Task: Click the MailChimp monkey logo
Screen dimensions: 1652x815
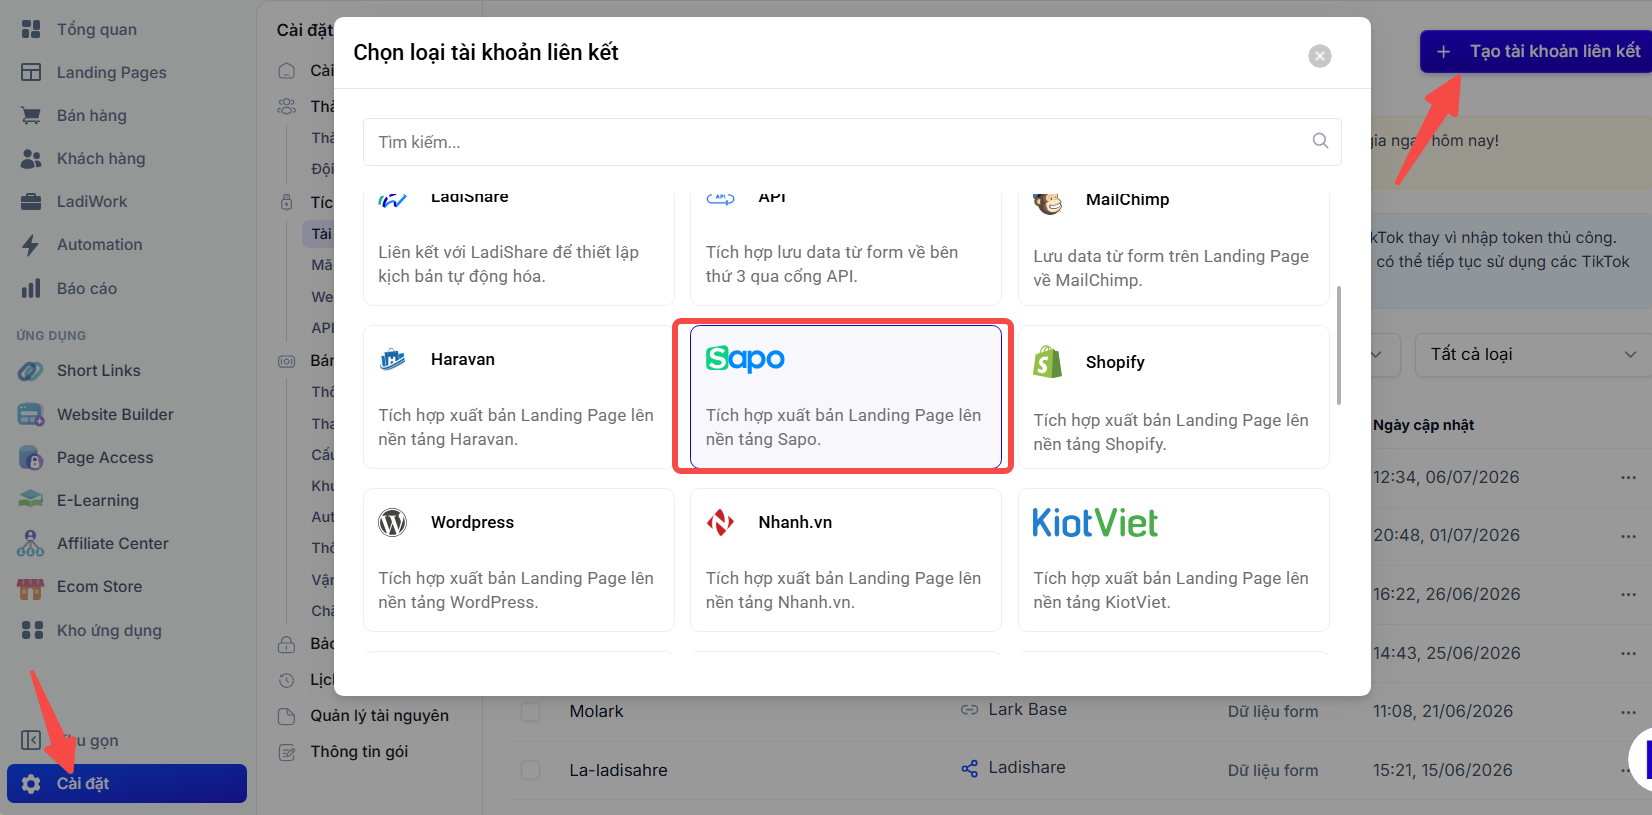Action: point(1048,202)
